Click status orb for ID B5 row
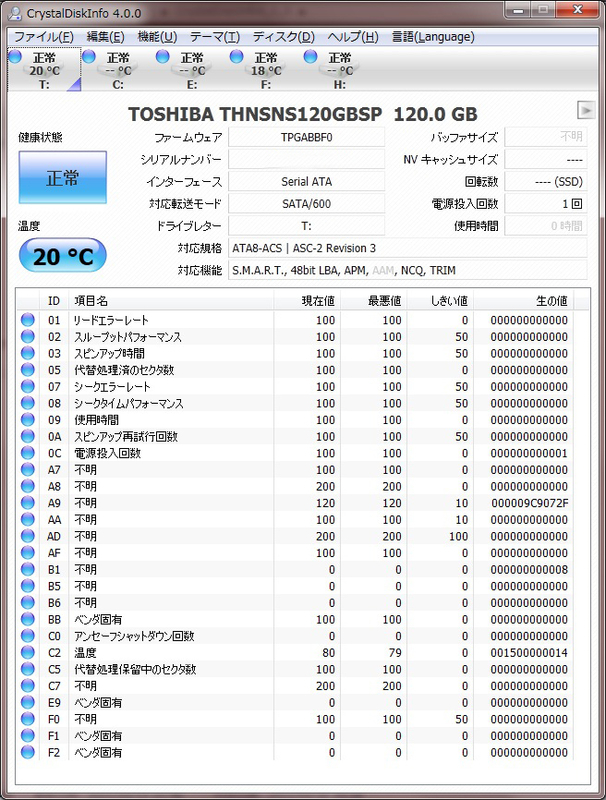 pos(28,586)
